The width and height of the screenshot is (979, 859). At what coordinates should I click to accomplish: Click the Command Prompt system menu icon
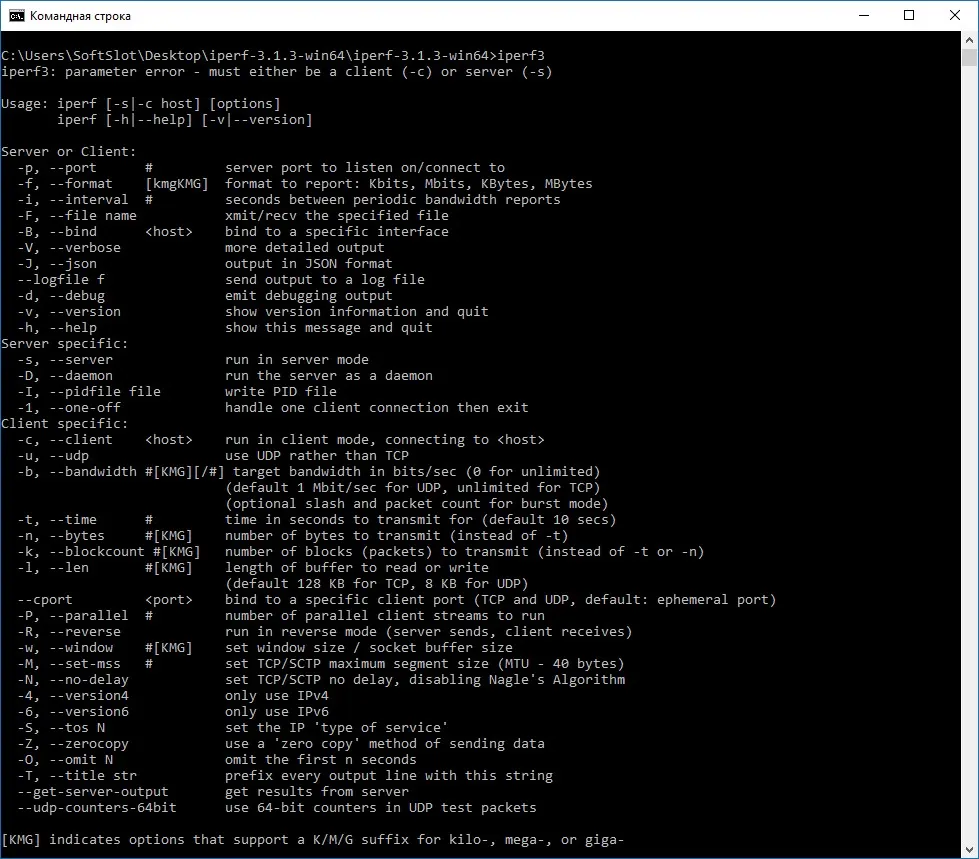[x=16, y=16]
